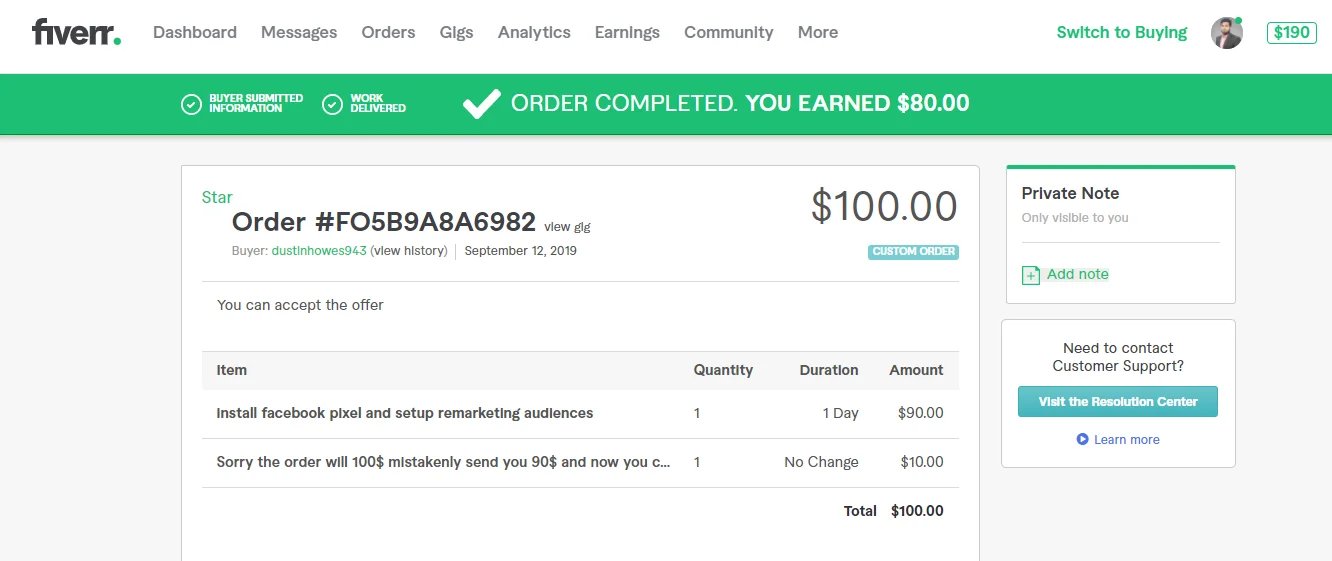Click the Learn more play icon
The width and height of the screenshot is (1332, 561).
tap(1082, 440)
